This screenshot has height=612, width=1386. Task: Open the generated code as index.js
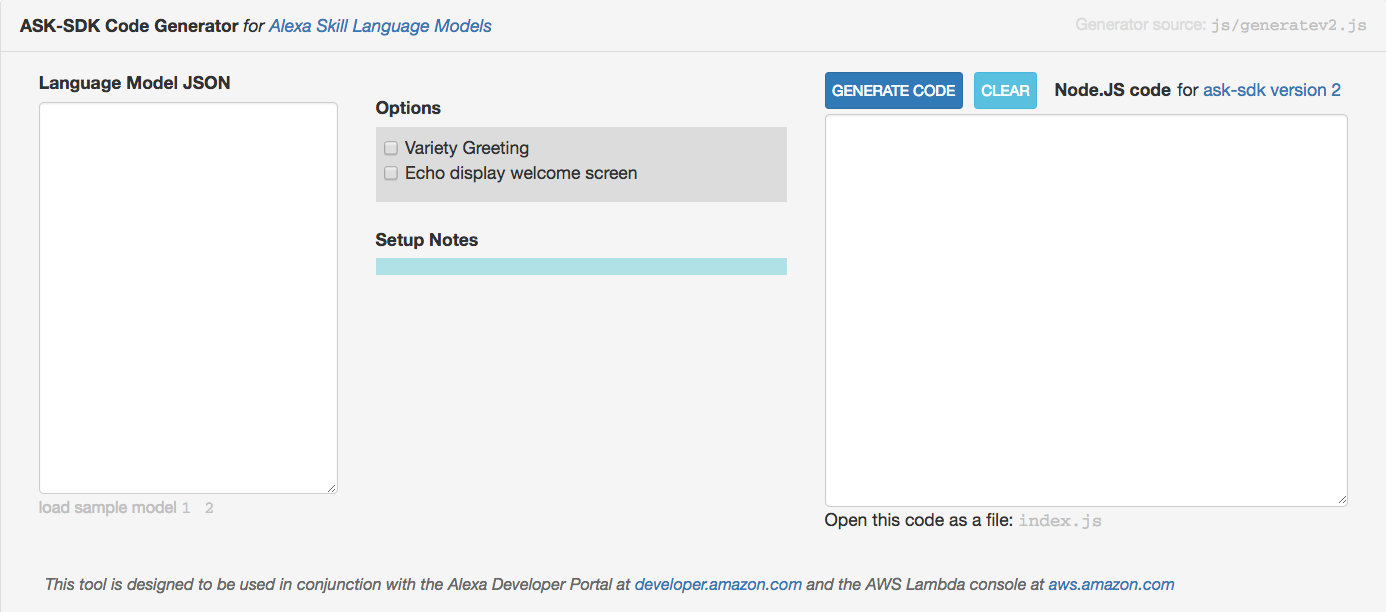tap(1060, 521)
